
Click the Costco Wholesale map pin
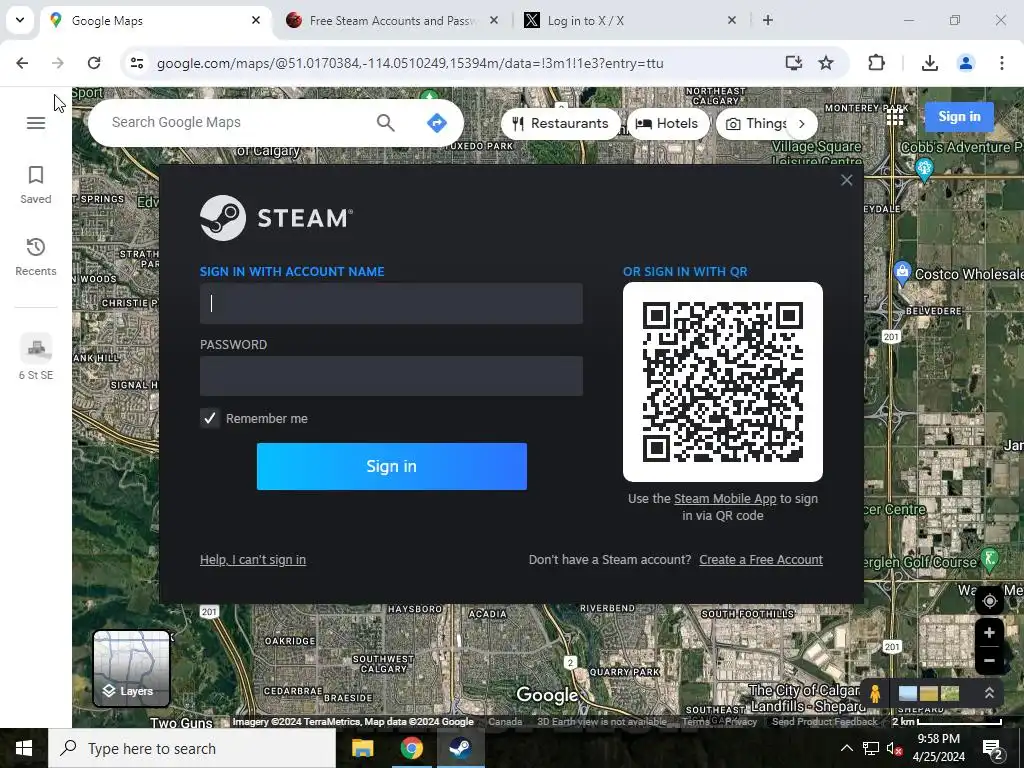point(902,272)
